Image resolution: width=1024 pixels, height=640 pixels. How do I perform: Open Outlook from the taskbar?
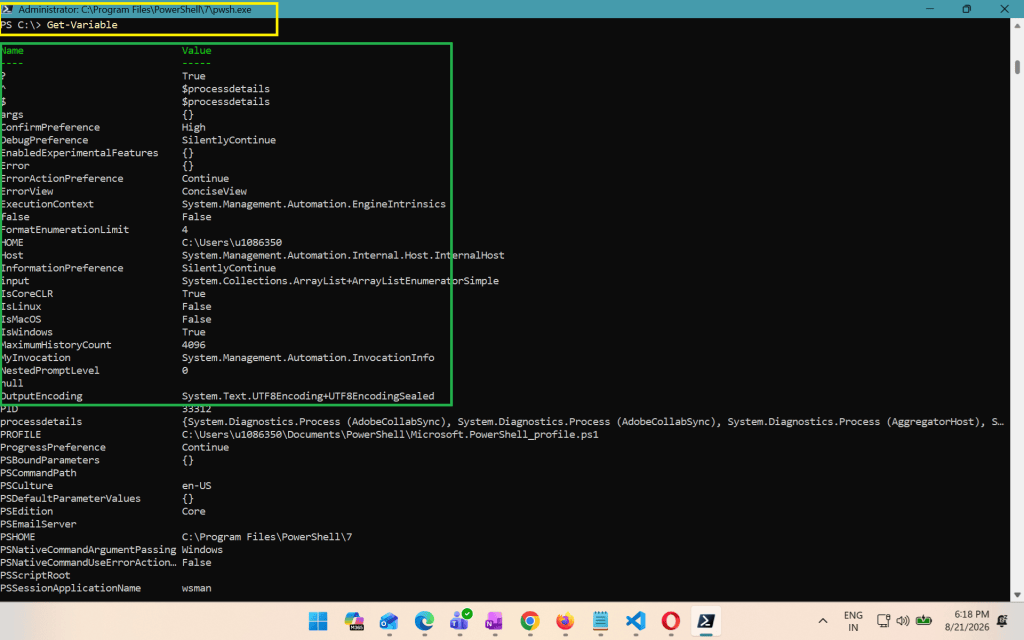click(389, 621)
